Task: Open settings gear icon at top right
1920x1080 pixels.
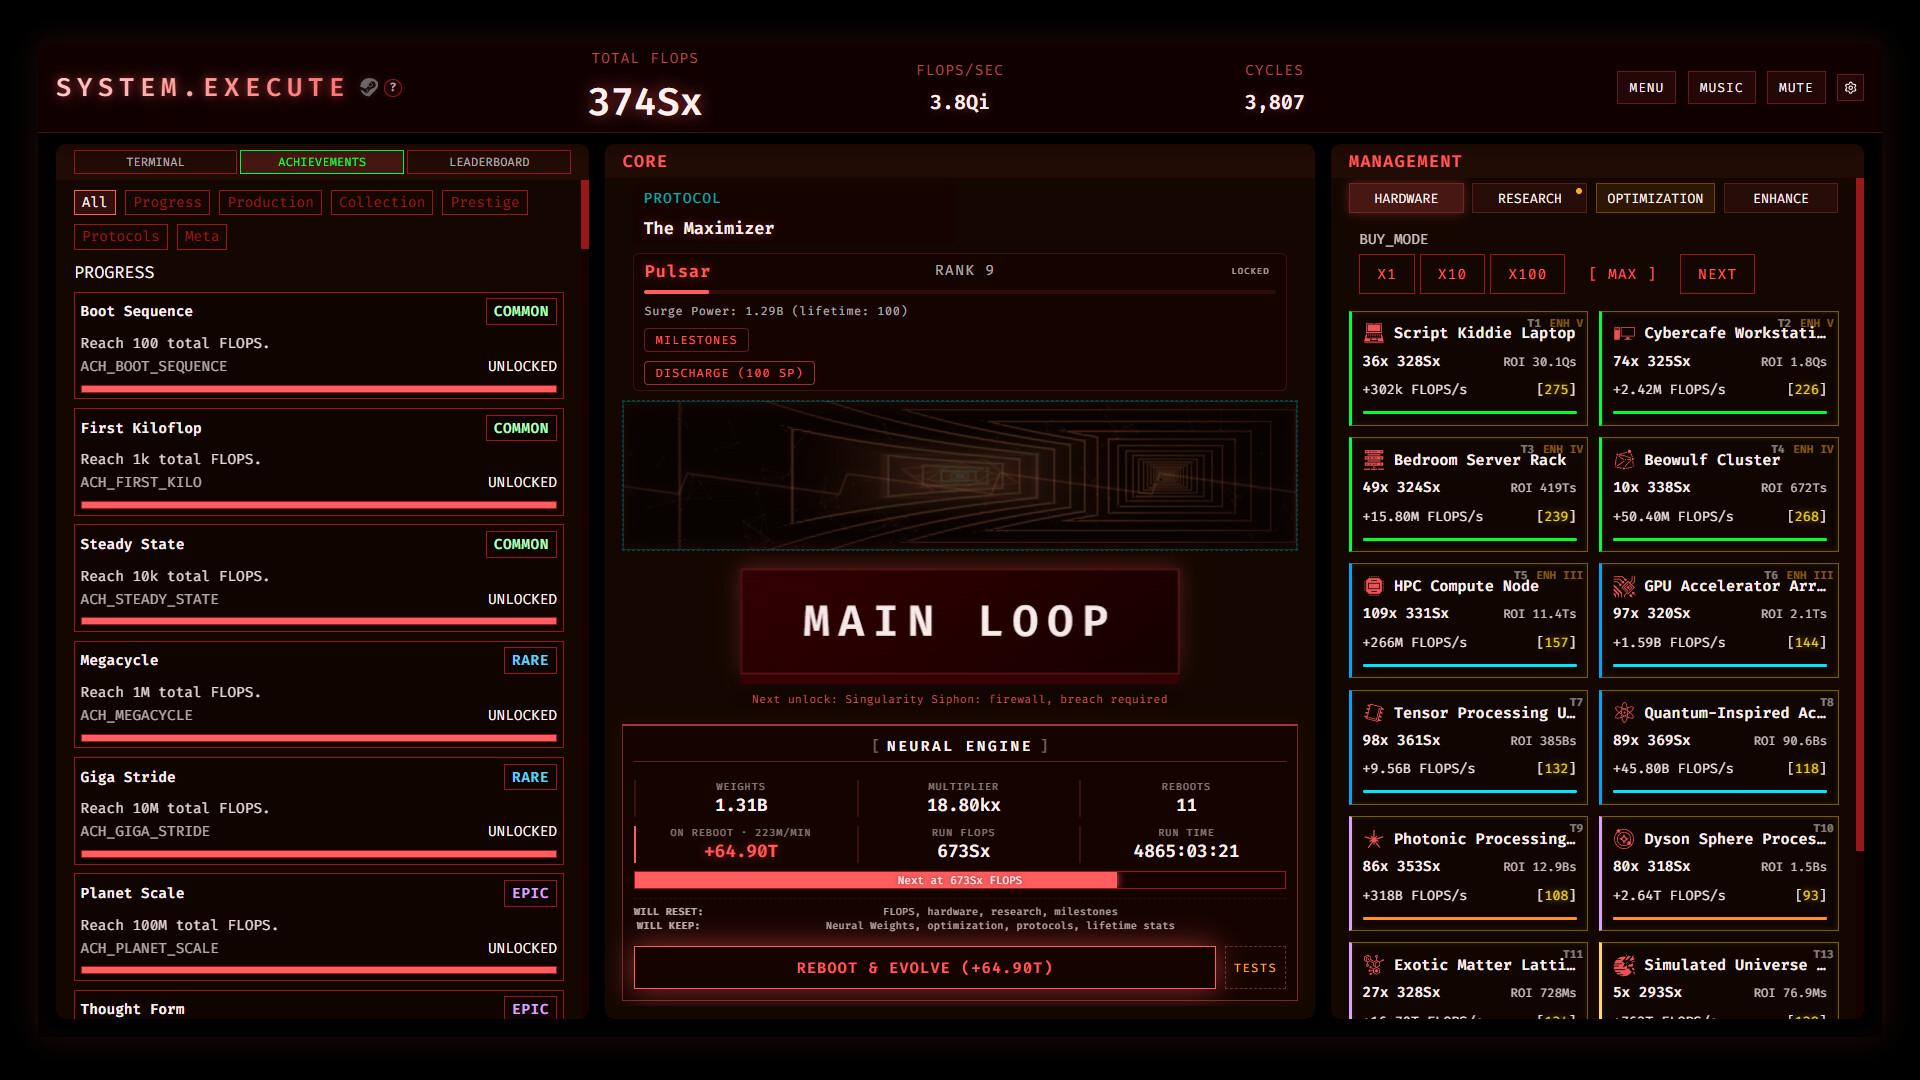Action: [1850, 88]
